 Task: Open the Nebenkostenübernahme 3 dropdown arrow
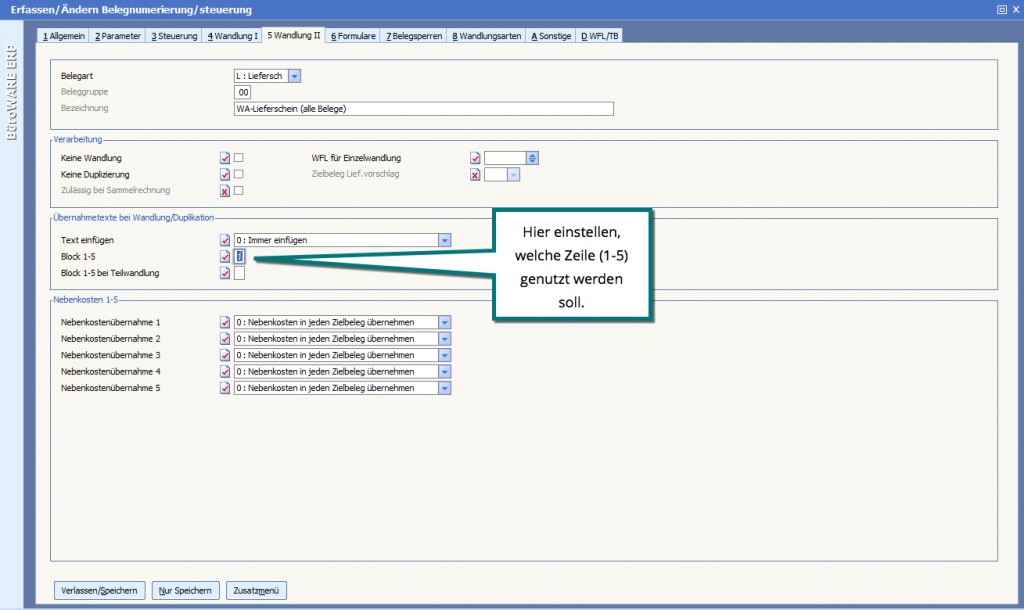[445, 355]
